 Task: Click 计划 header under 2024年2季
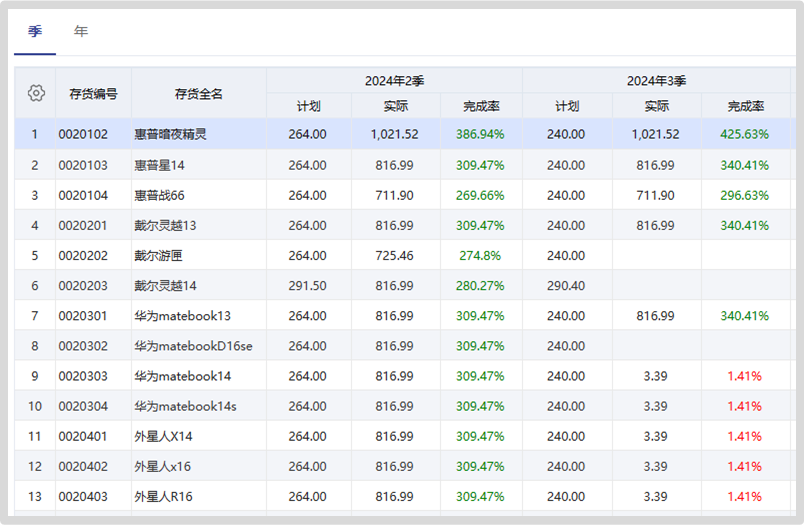(x=309, y=106)
